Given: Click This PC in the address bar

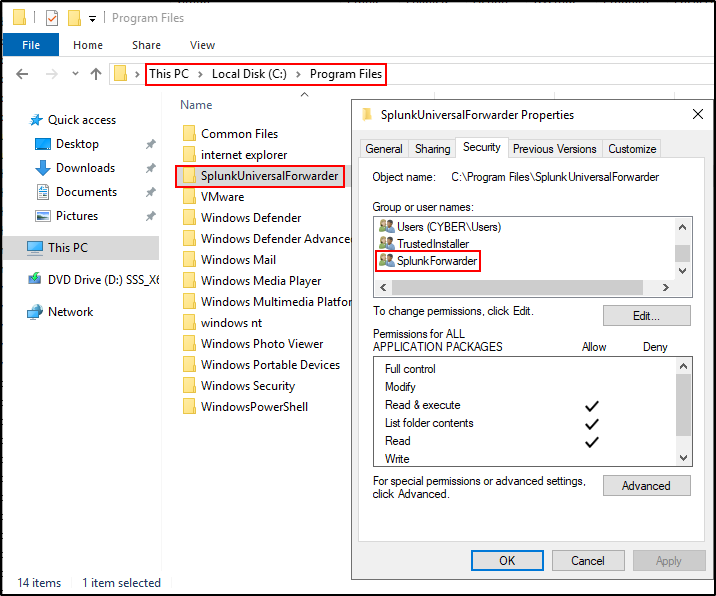Looking at the screenshot, I should pyautogui.click(x=169, y=74).
